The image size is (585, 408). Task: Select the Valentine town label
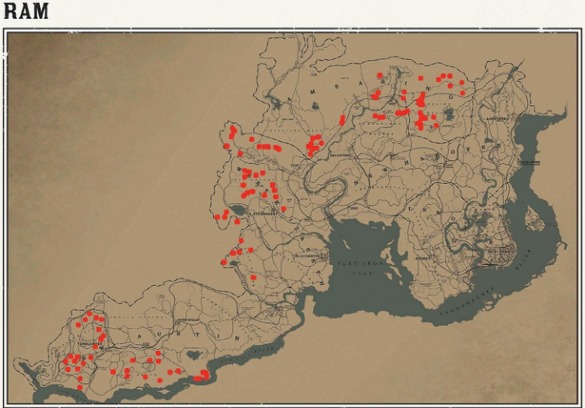[340, 155]
